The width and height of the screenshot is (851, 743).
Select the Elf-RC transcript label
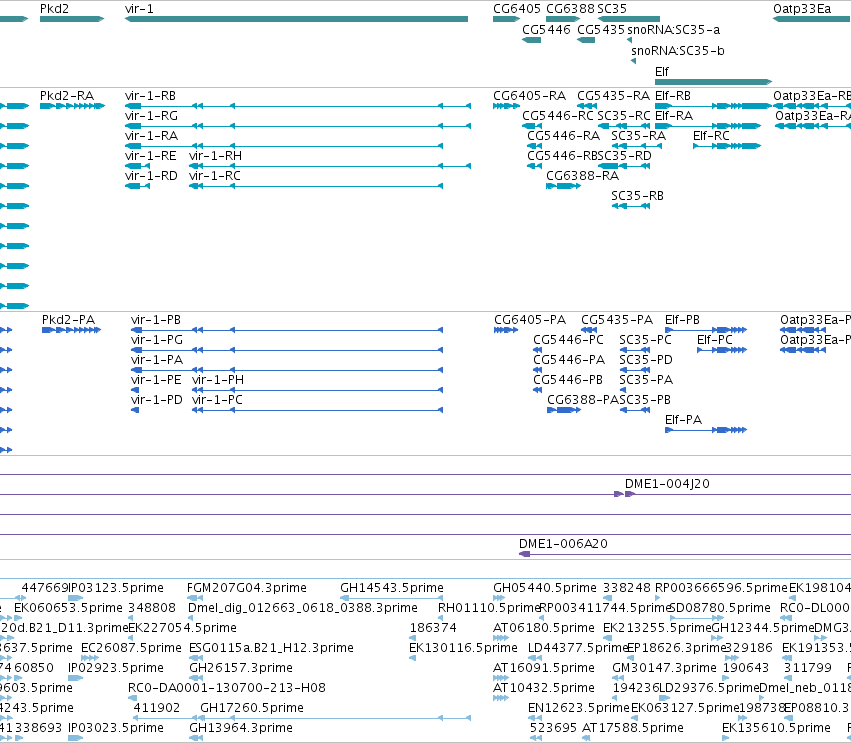point(711,136)
